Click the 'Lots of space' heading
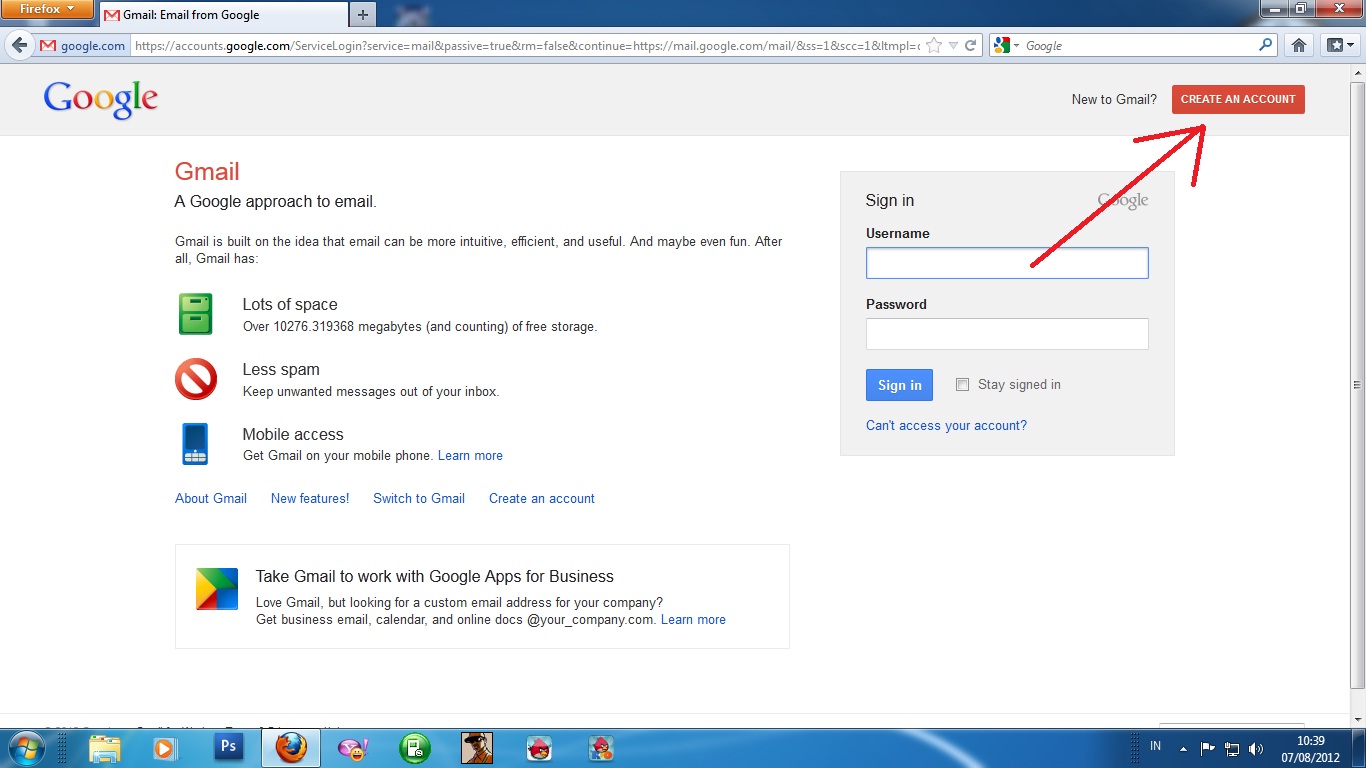 pos(290,305)
